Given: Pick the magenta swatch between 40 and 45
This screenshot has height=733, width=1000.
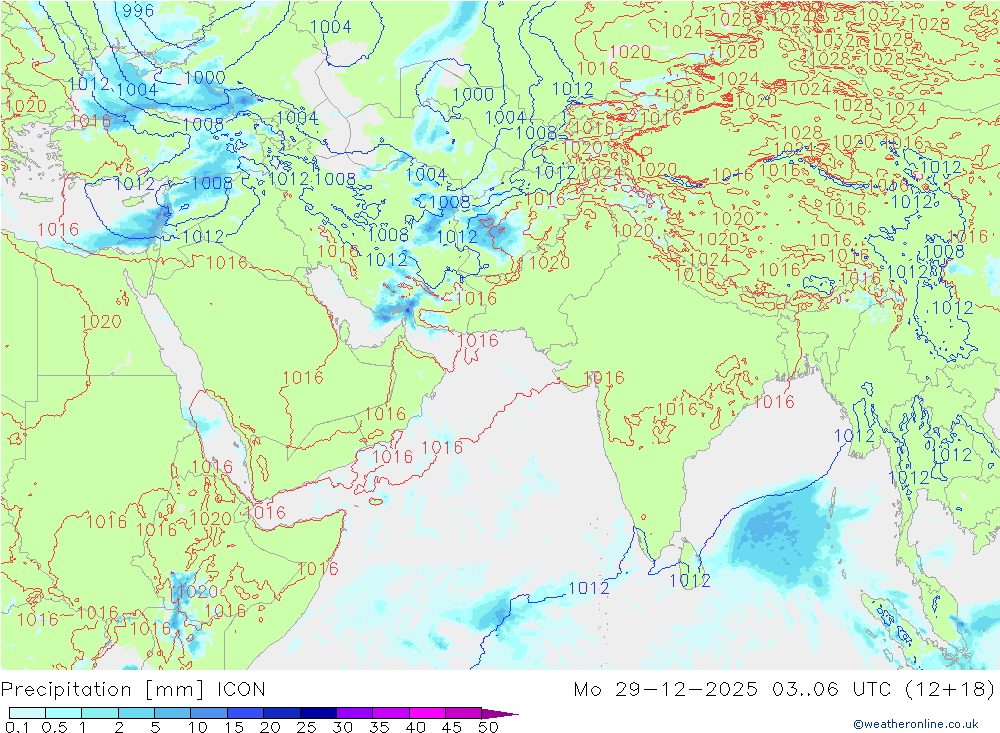Looking at the screenshot, I should tap(427, 713).
